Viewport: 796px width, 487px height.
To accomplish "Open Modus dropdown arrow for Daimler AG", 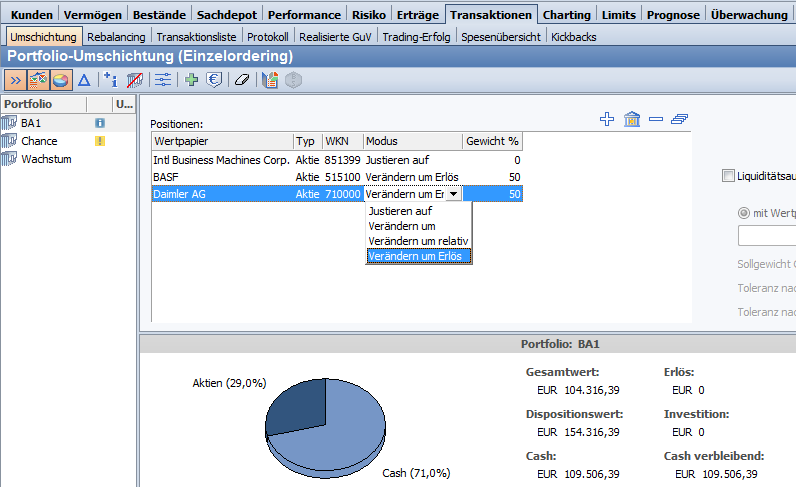I will (454, 194).
